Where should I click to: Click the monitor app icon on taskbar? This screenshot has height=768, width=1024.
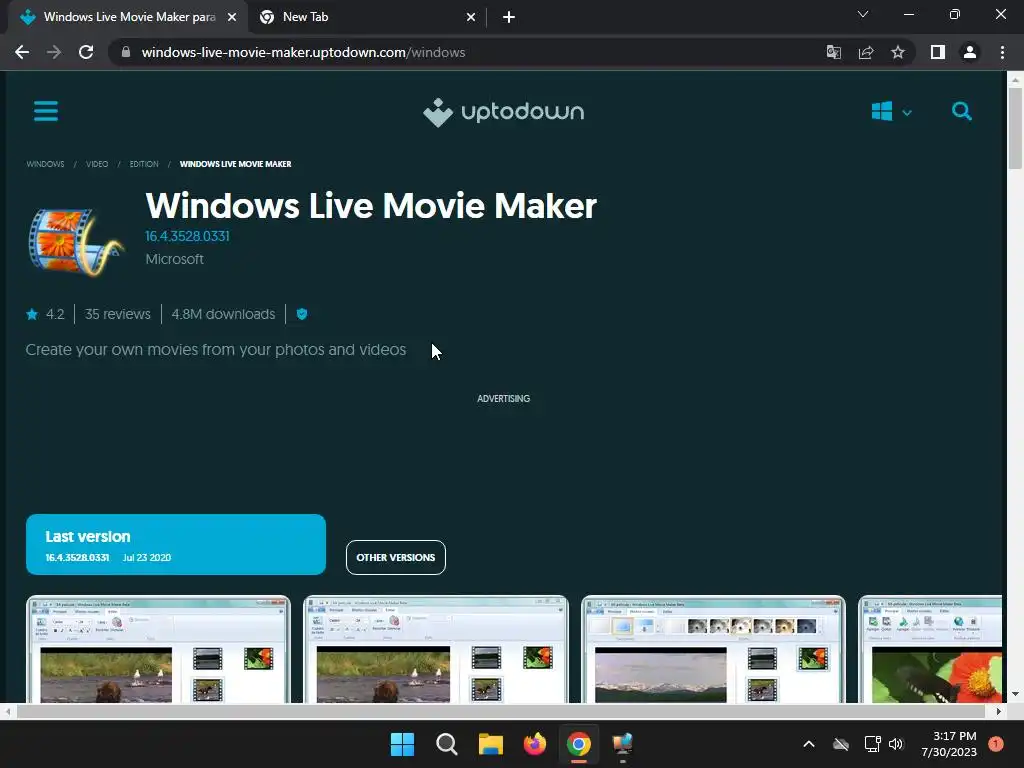[622, 744]
